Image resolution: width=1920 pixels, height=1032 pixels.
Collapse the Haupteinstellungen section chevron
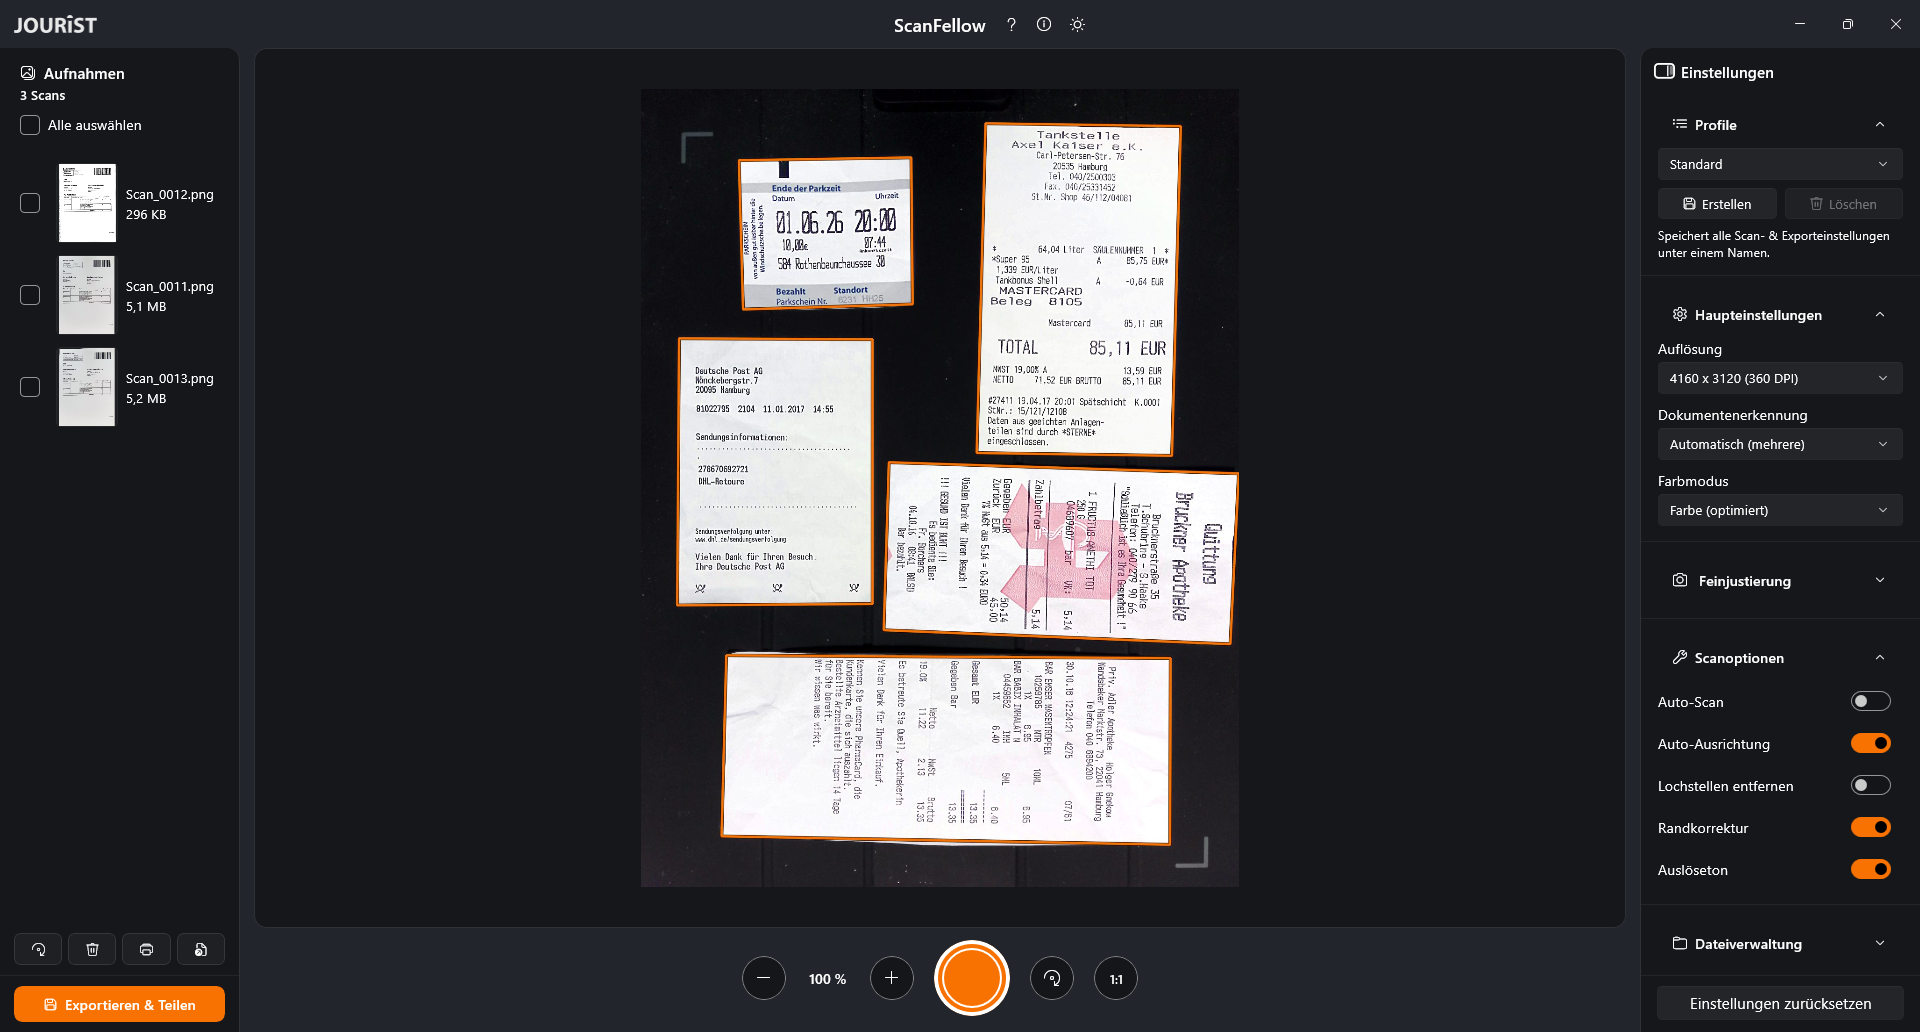1880,315
